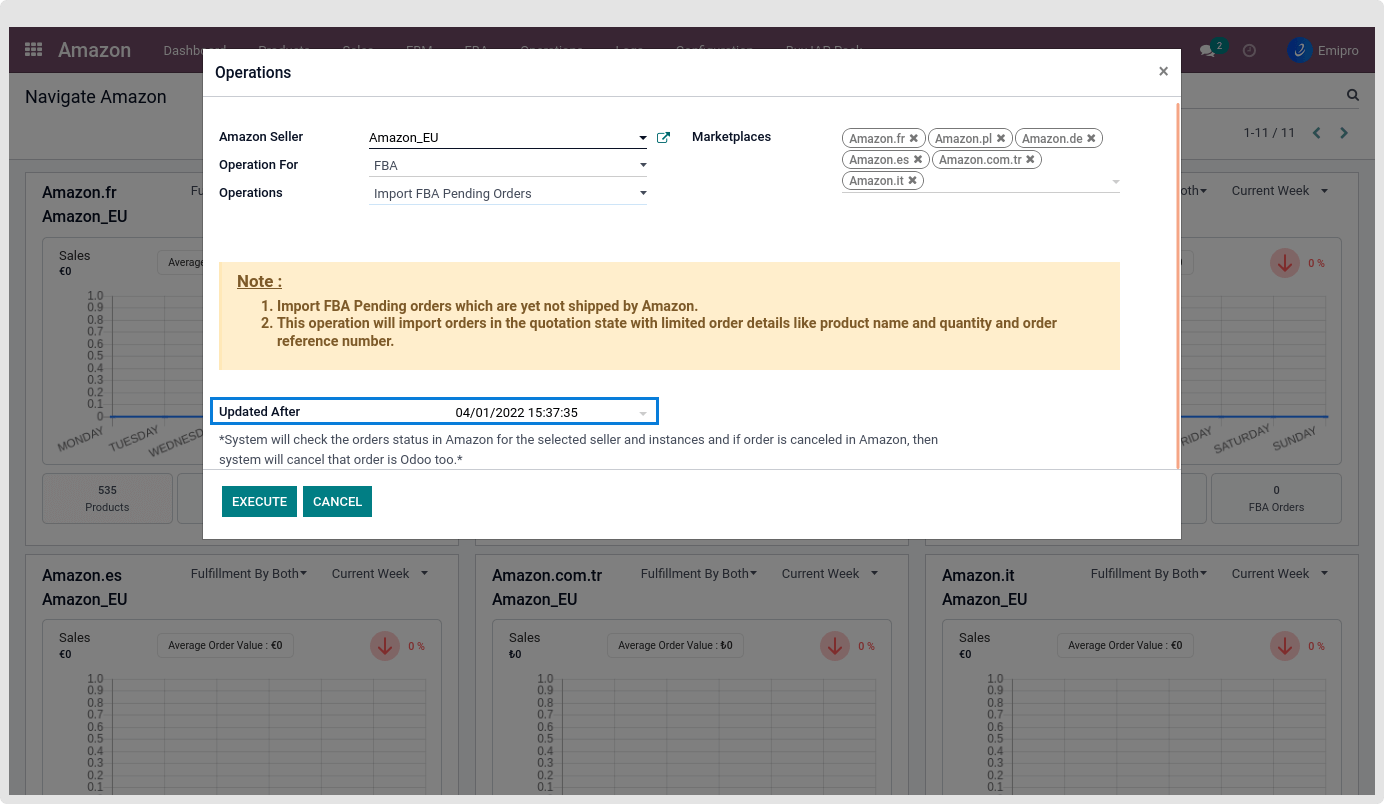Remove the Amazon.de marketplace tag
Image resolution: width=1384 pixels, height=804 pixels.
point(1091,139)
